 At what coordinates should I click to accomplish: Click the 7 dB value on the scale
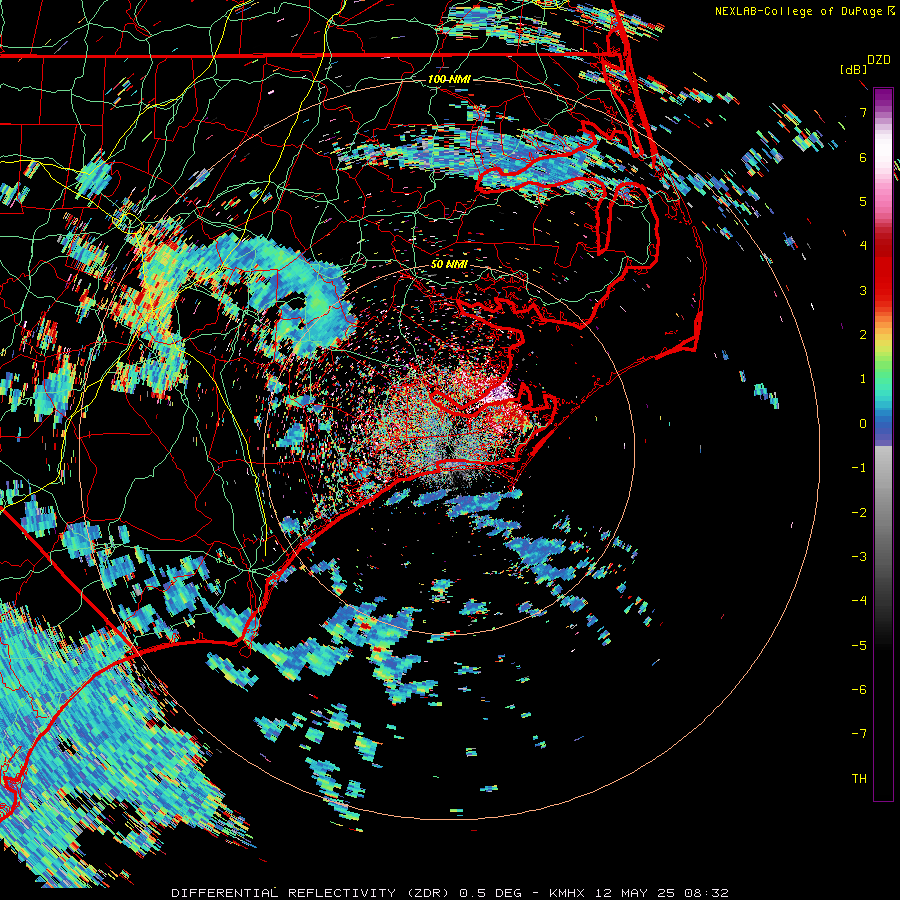pos(863,112)
